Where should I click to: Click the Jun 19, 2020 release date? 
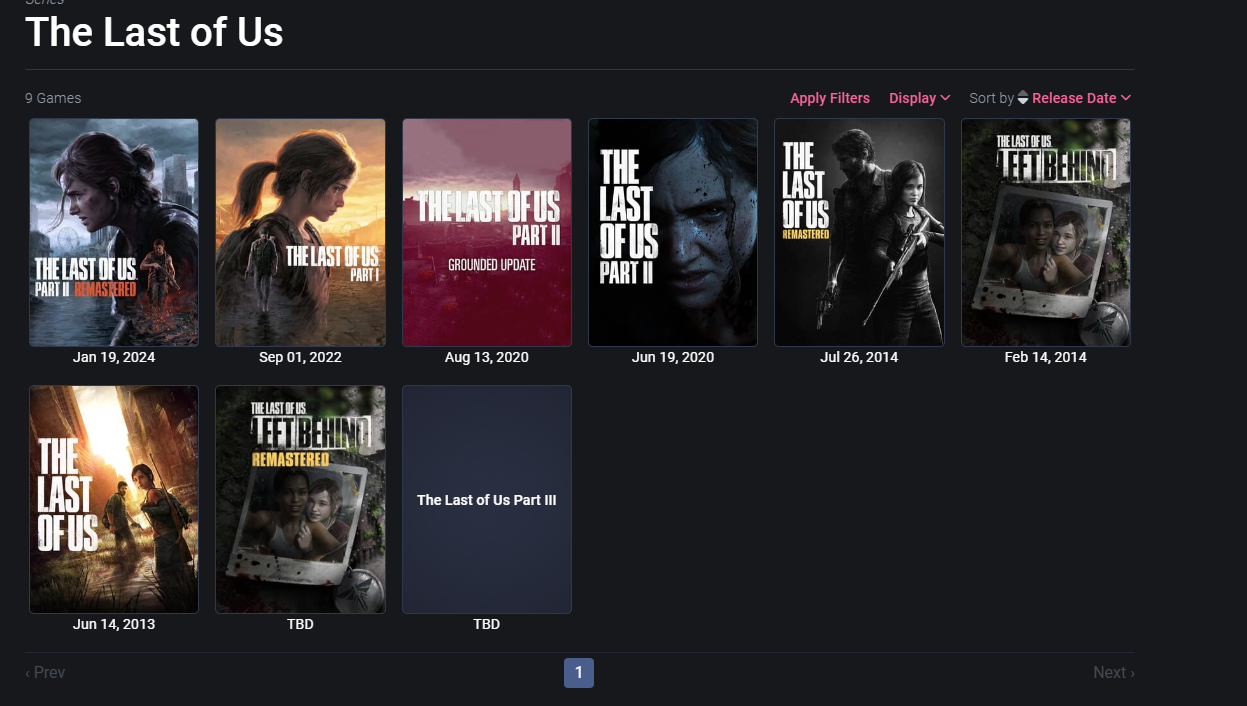(x=673, y=357)
